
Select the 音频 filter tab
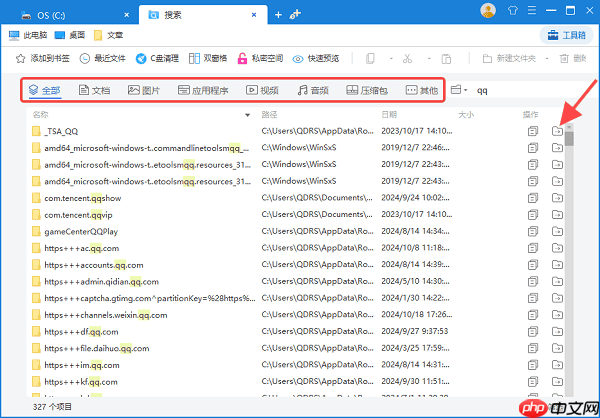[313, 90]
